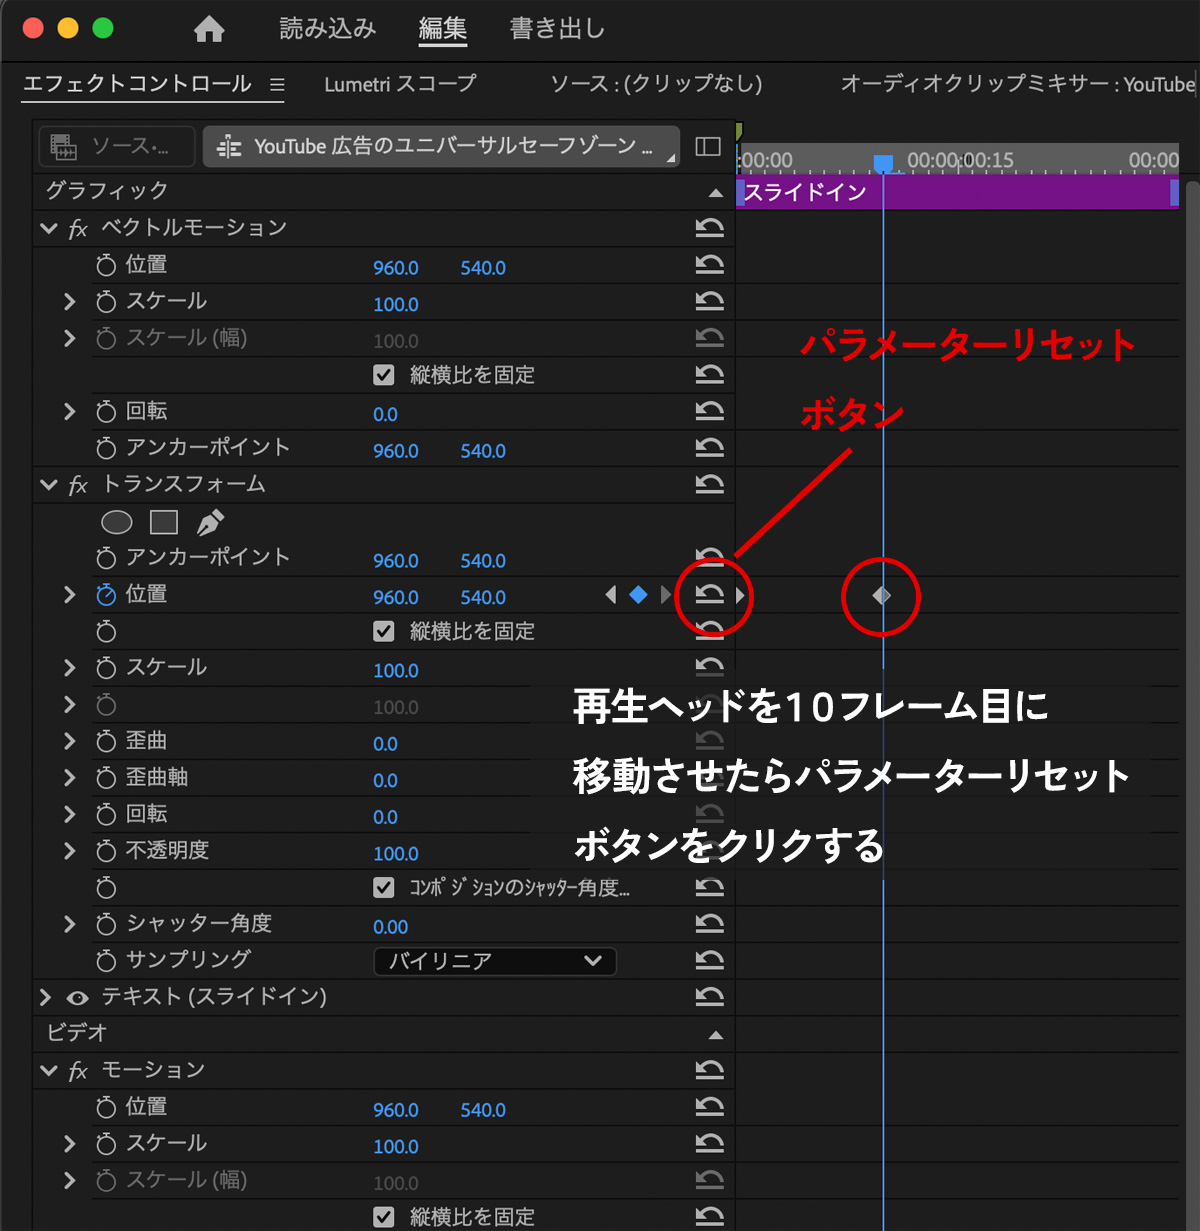Toggle the stopwatch for トランスフォーム 位置 animation
Viewport: 1200px width, 1231px height.
tap(106, 595)
